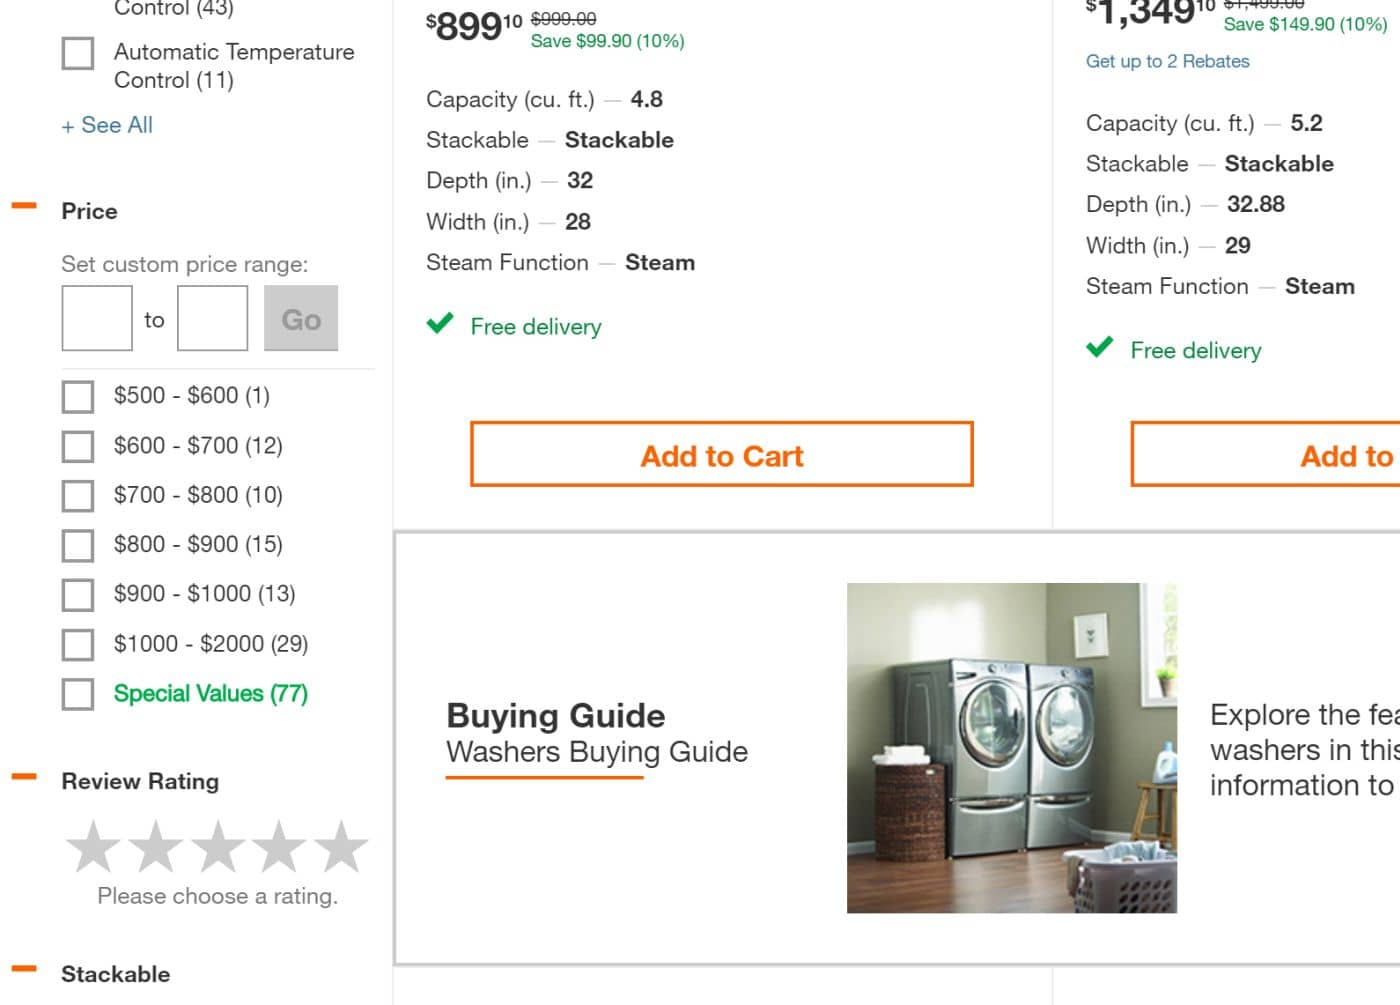Select the first star rating
This screenshot has width=1400, height=1005.
(x=94, y=847)
